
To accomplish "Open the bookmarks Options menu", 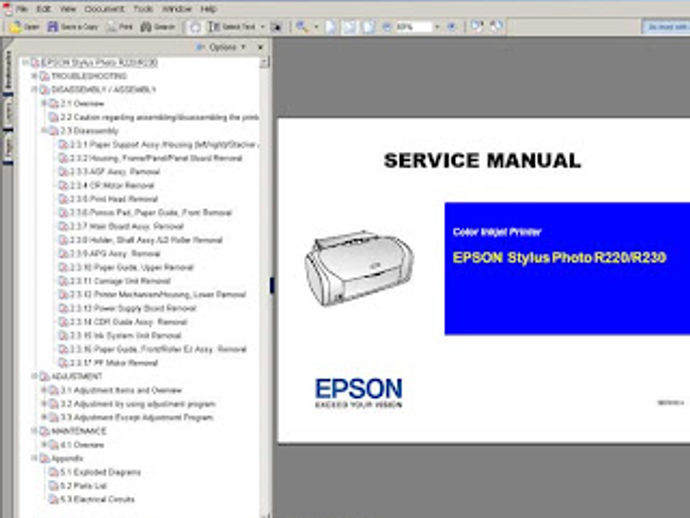I will [221, 47].
